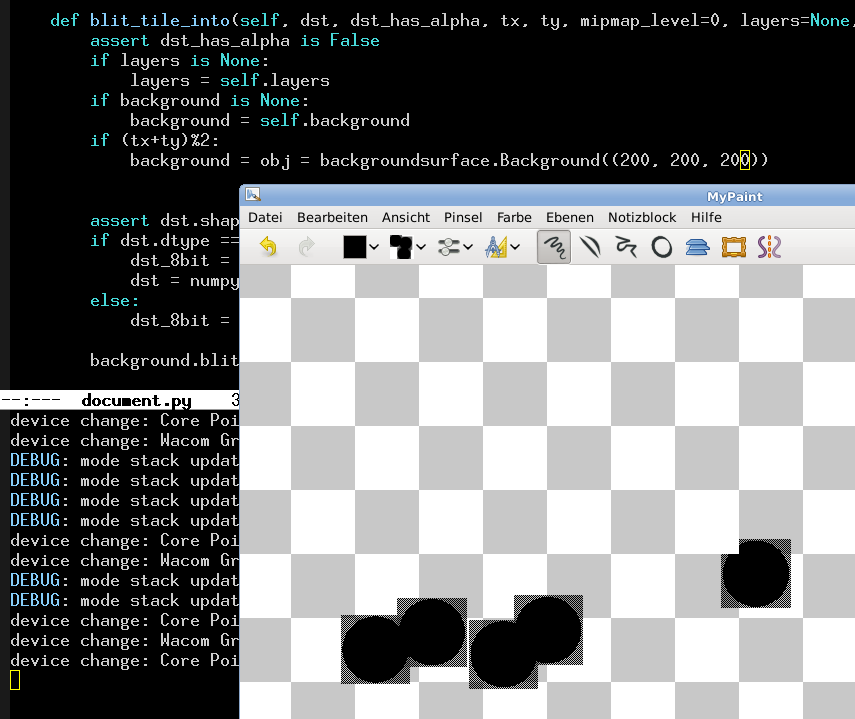Click the symmetry painting icon
The image size is (855, 719).
click(x=769, y=247)
